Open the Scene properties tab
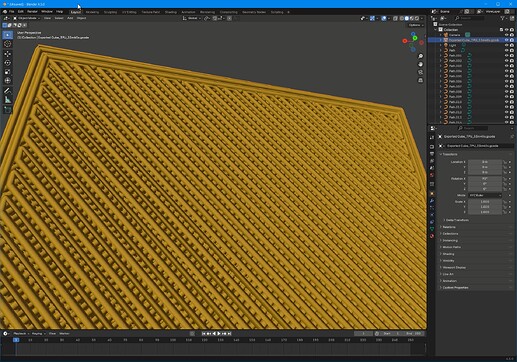 (432, 168)
